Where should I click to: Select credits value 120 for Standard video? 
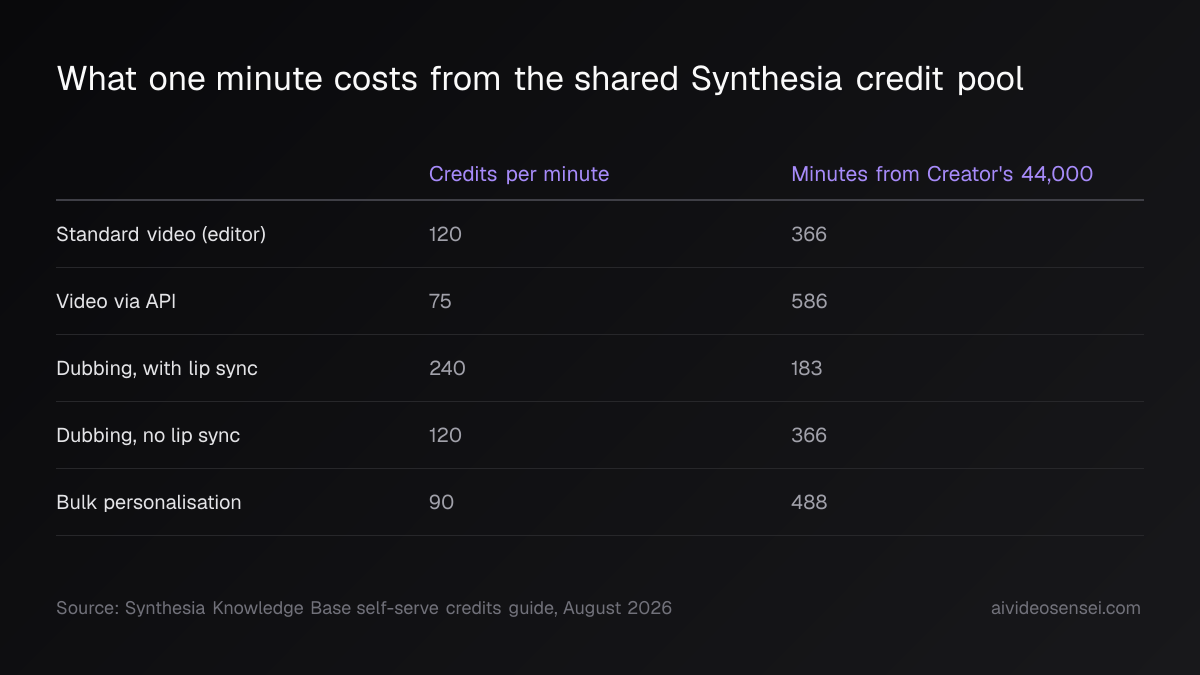click(445, 234)
